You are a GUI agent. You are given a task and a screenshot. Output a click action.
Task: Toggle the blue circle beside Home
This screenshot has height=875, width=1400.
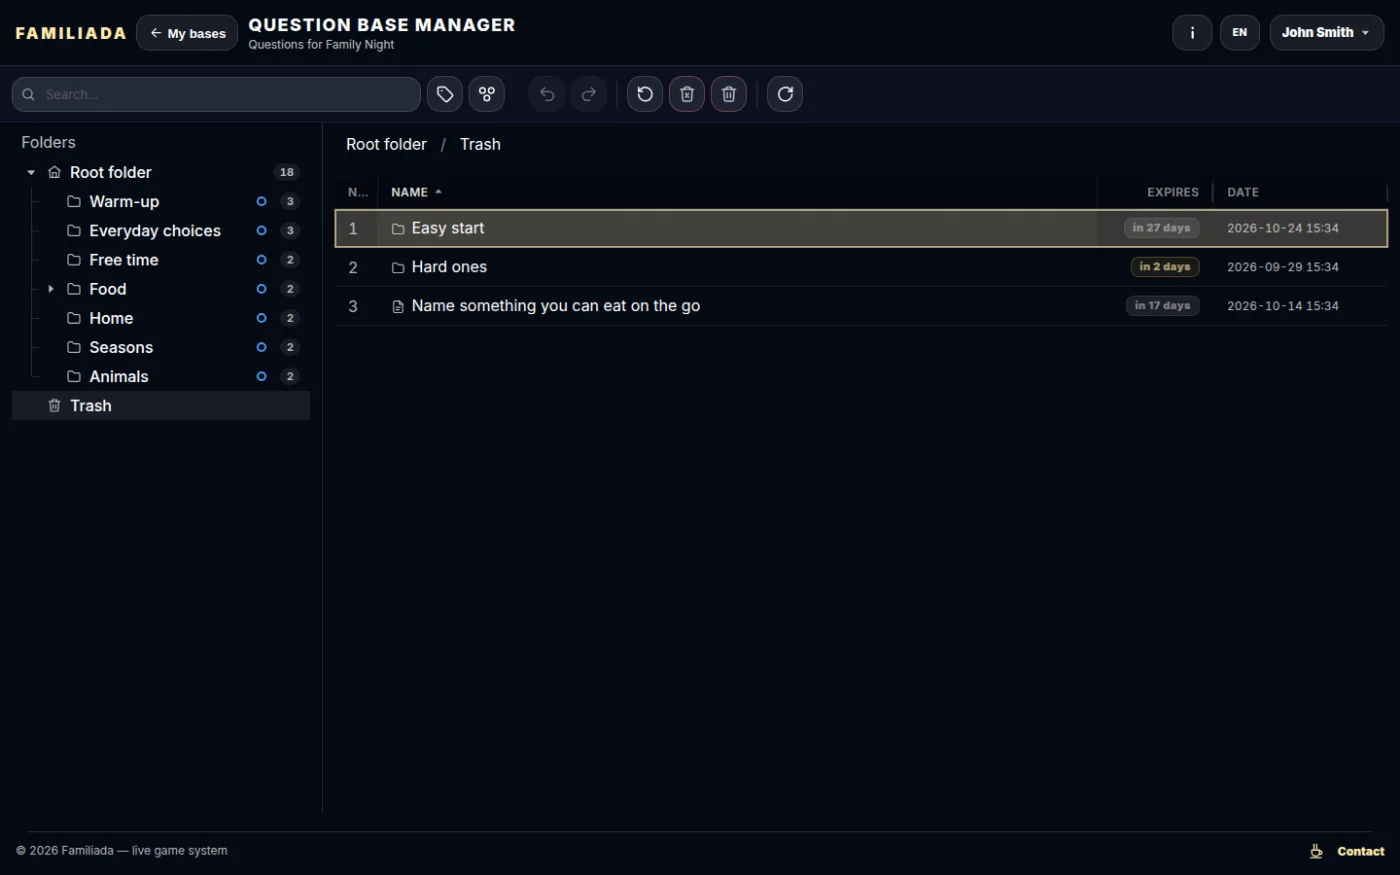(x=261, y=318)
